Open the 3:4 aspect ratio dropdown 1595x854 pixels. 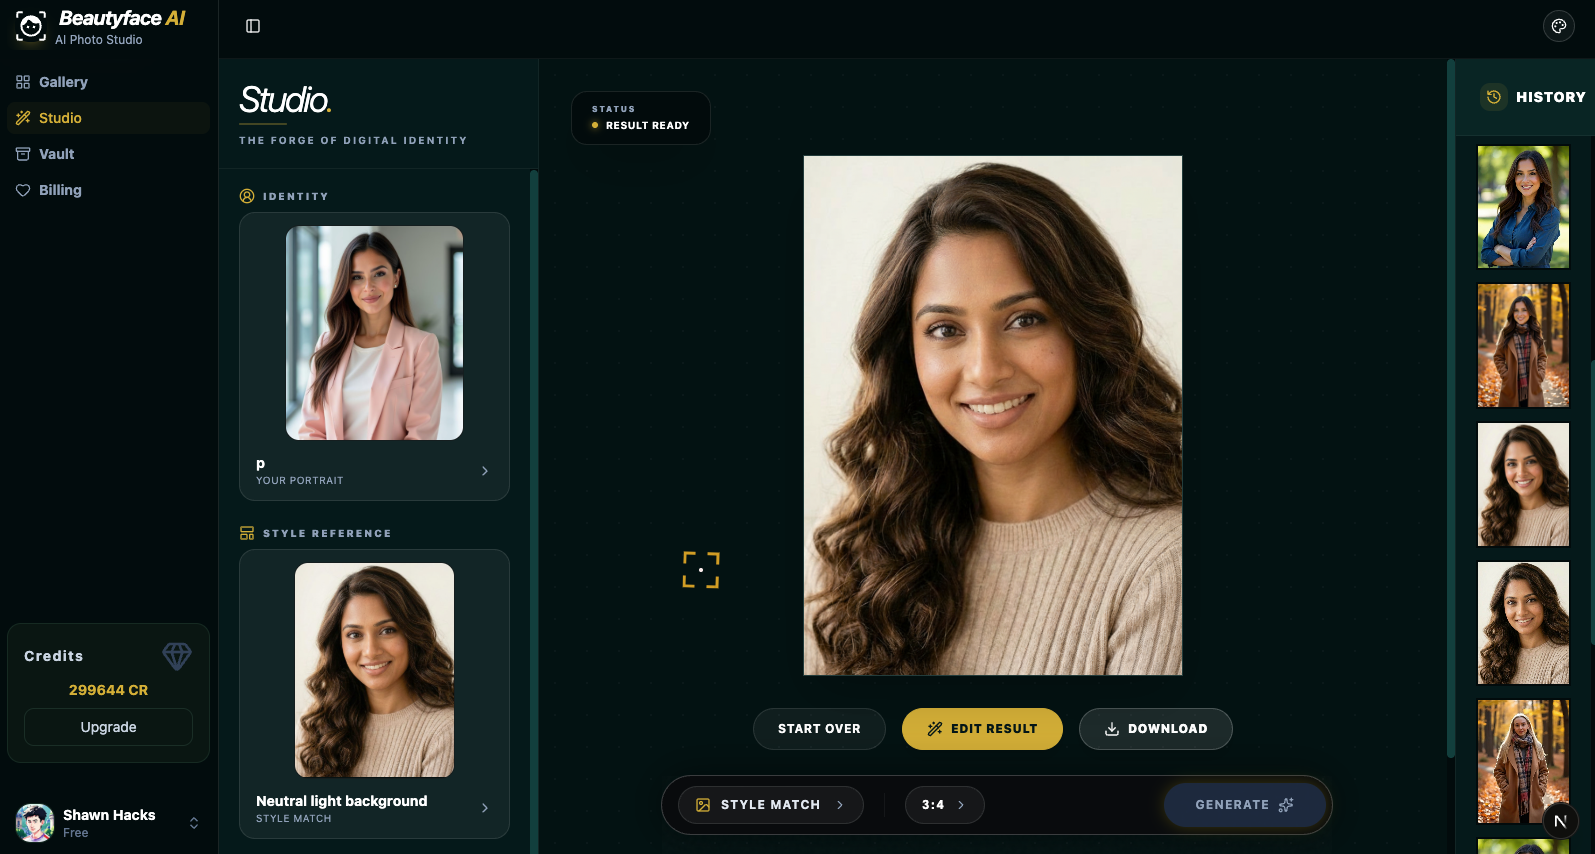[944, 805]
